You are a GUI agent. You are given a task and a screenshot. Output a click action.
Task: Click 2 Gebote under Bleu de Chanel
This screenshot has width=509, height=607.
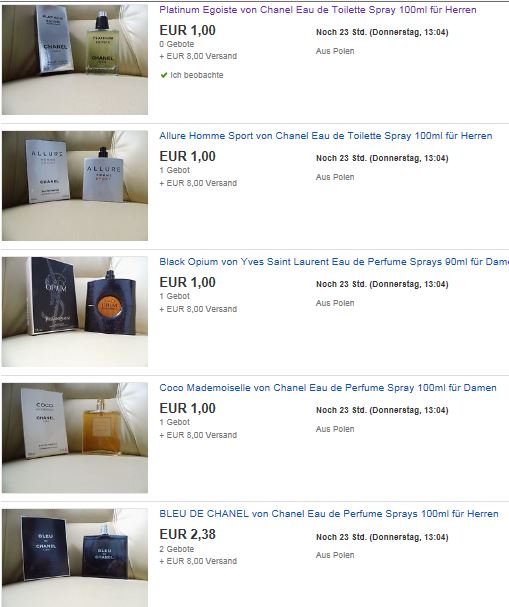(x=177, y=549)
